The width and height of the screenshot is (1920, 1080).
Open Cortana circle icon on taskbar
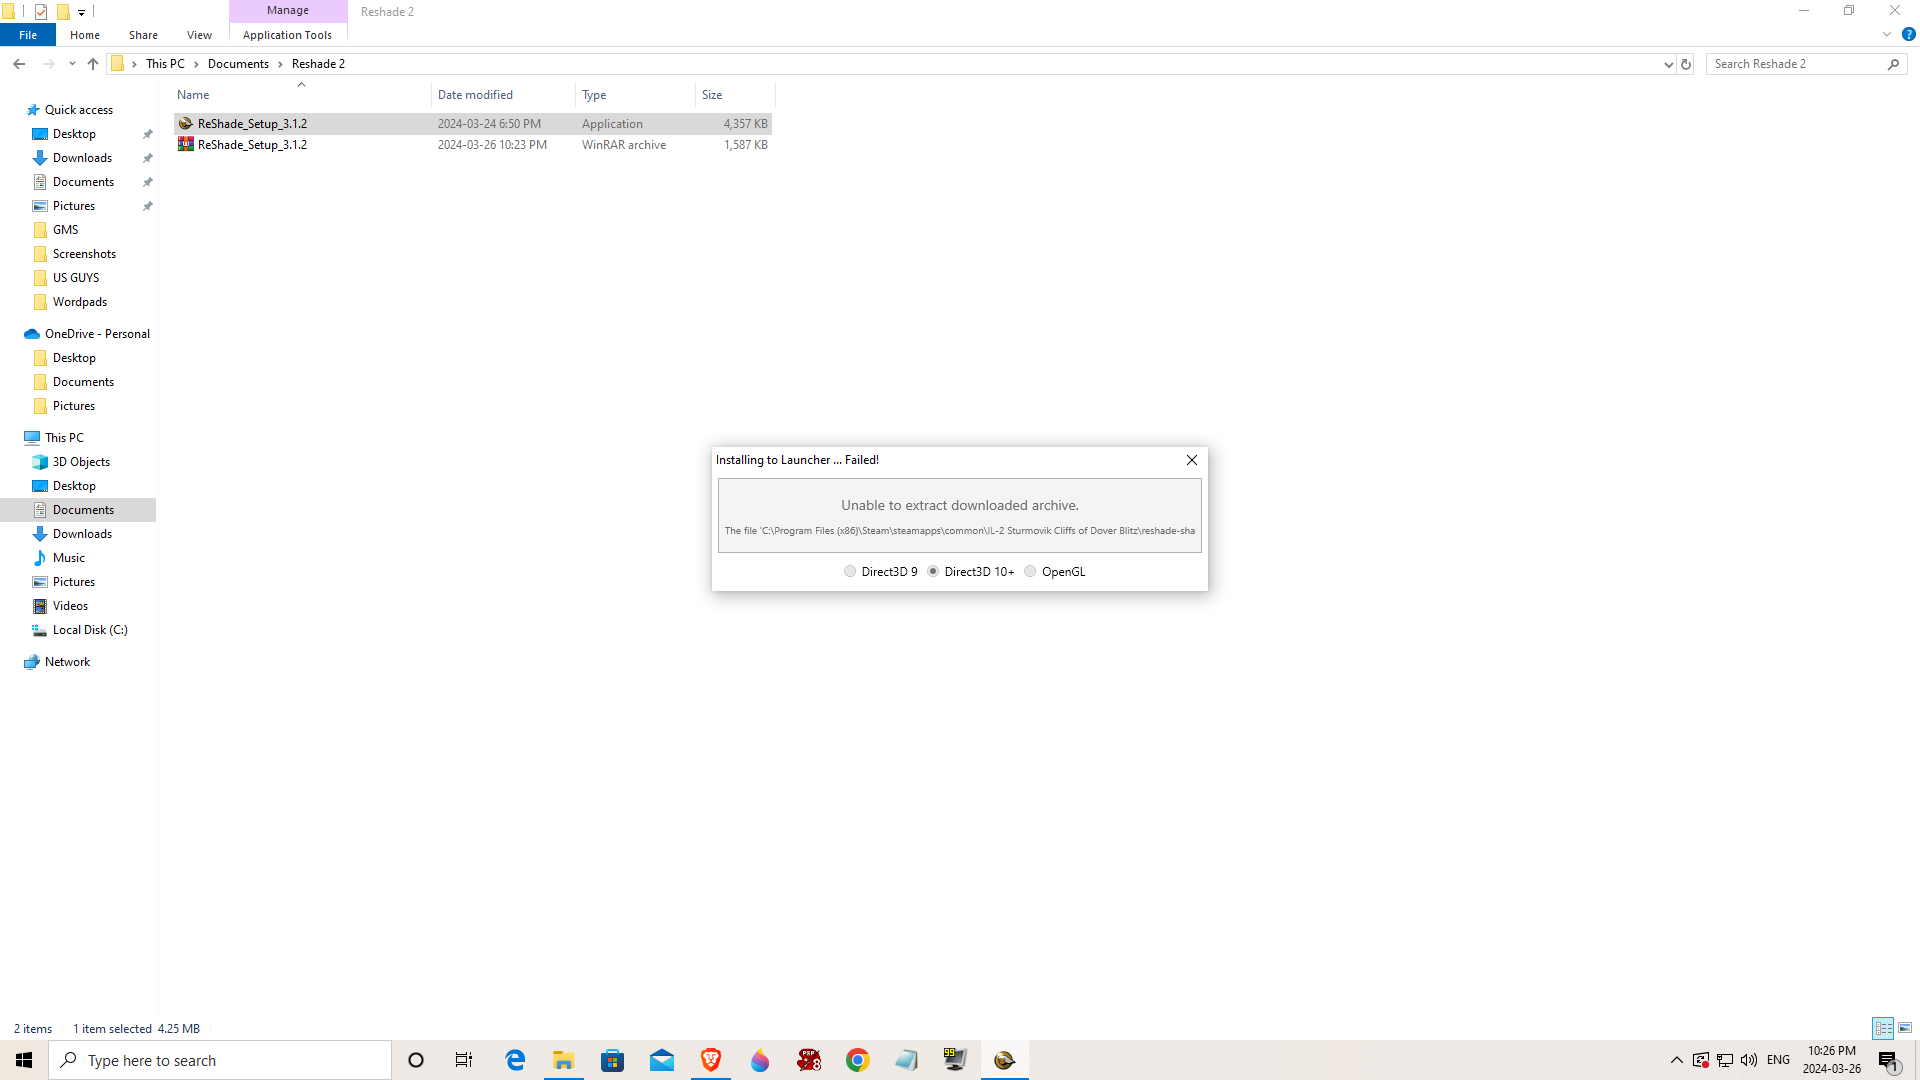click(x=416, y=1060)
